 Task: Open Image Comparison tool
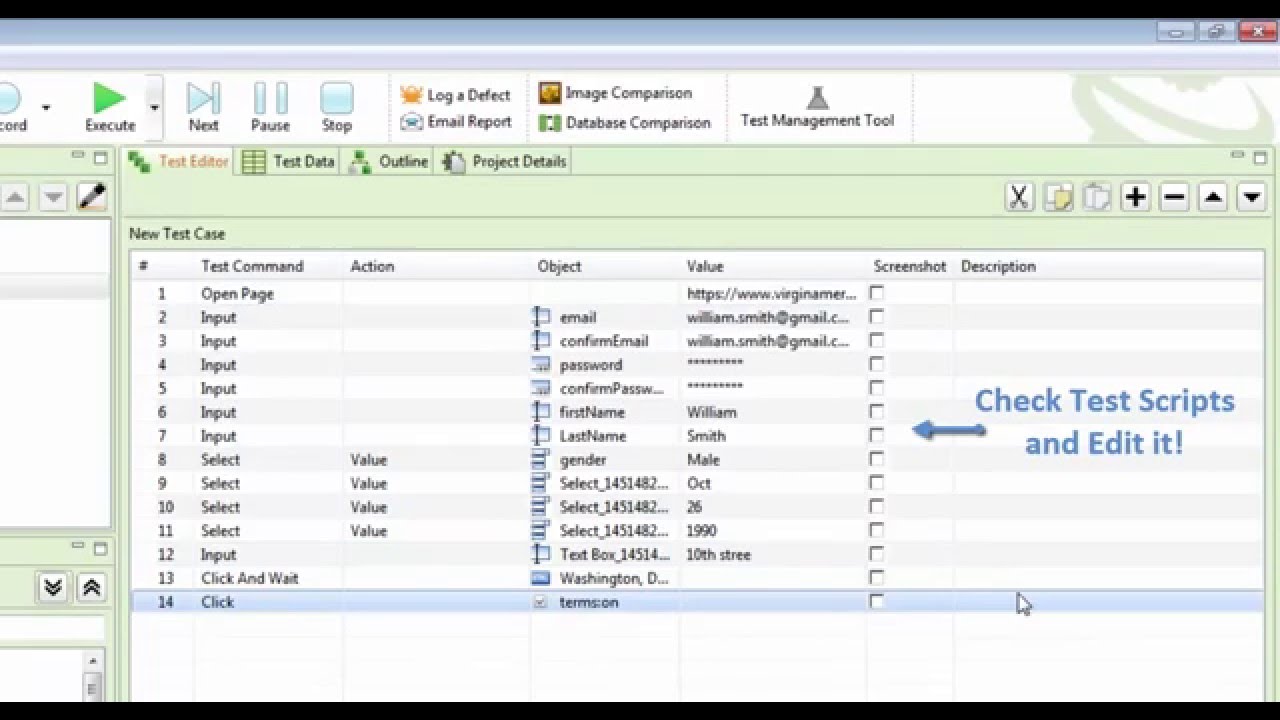[616, 93]
